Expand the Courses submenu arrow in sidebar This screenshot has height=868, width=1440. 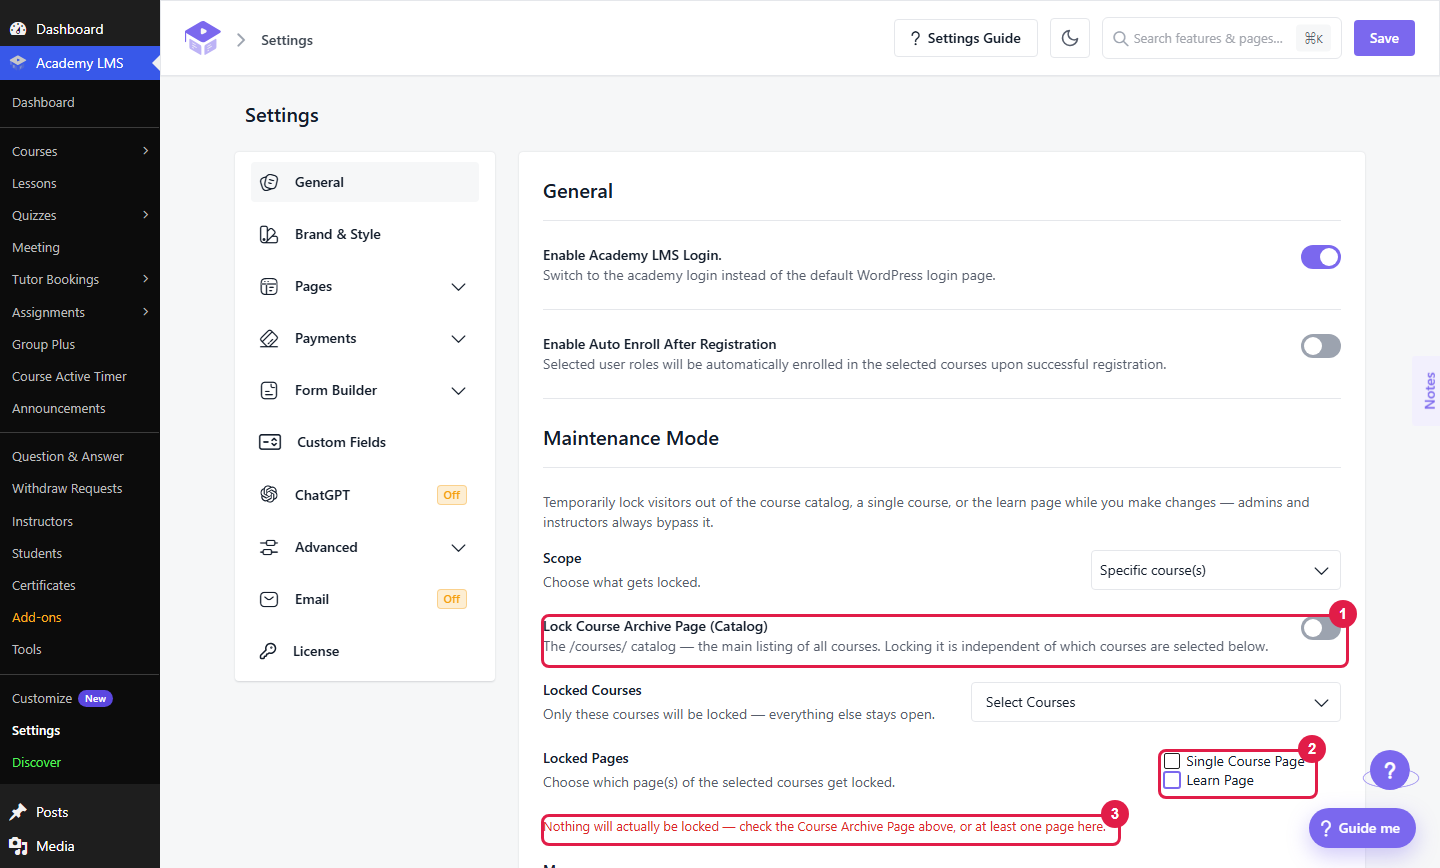point(146,151)
